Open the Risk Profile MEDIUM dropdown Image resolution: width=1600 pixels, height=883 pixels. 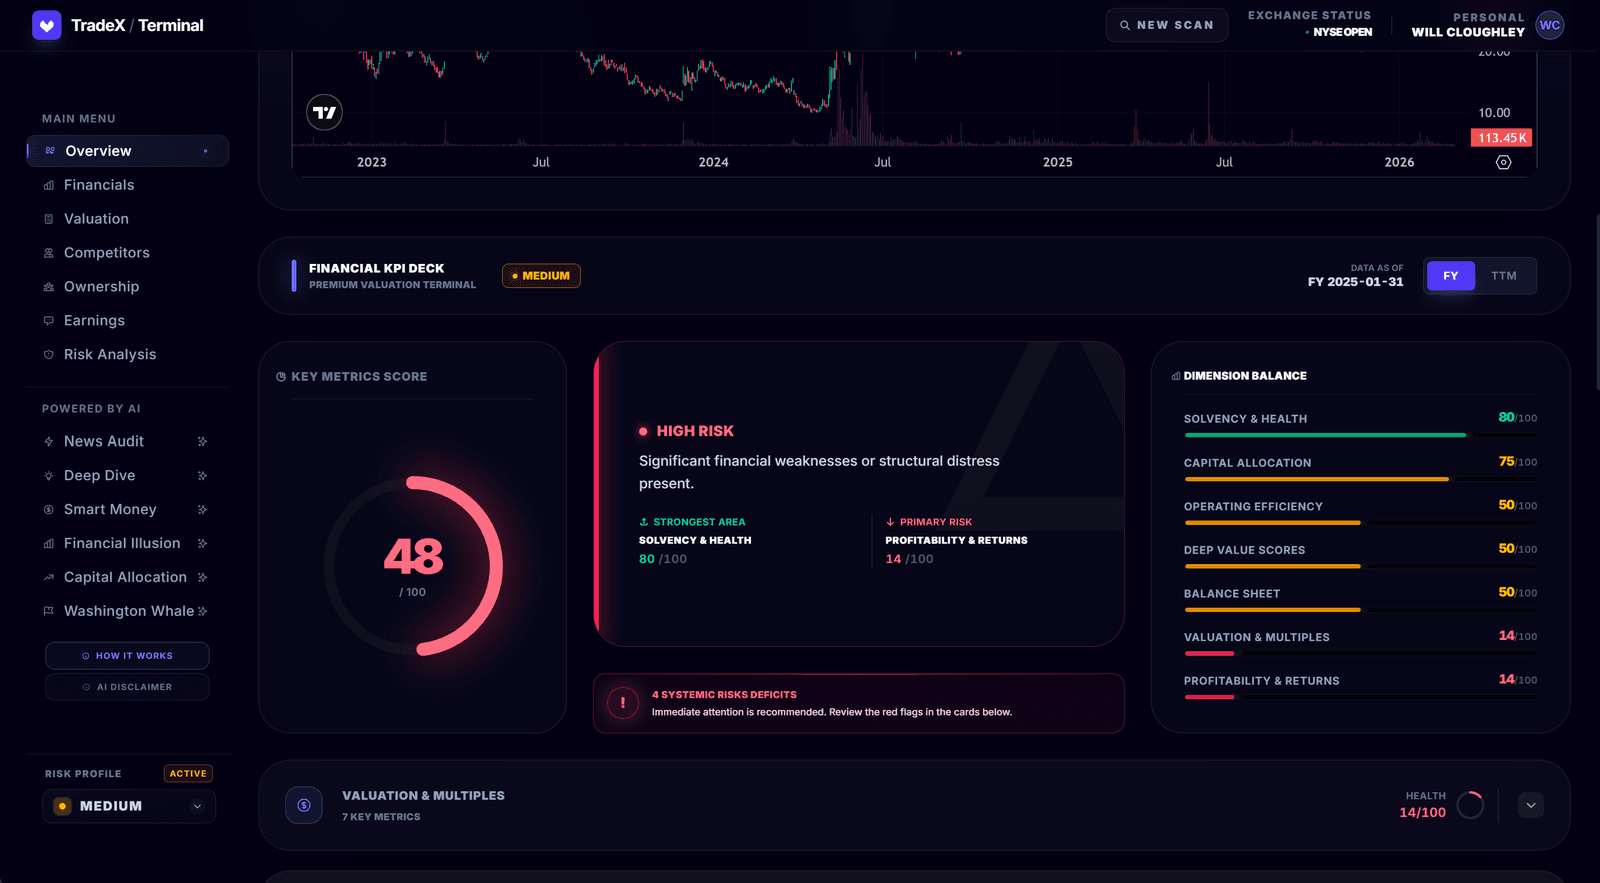coord(129,806)
